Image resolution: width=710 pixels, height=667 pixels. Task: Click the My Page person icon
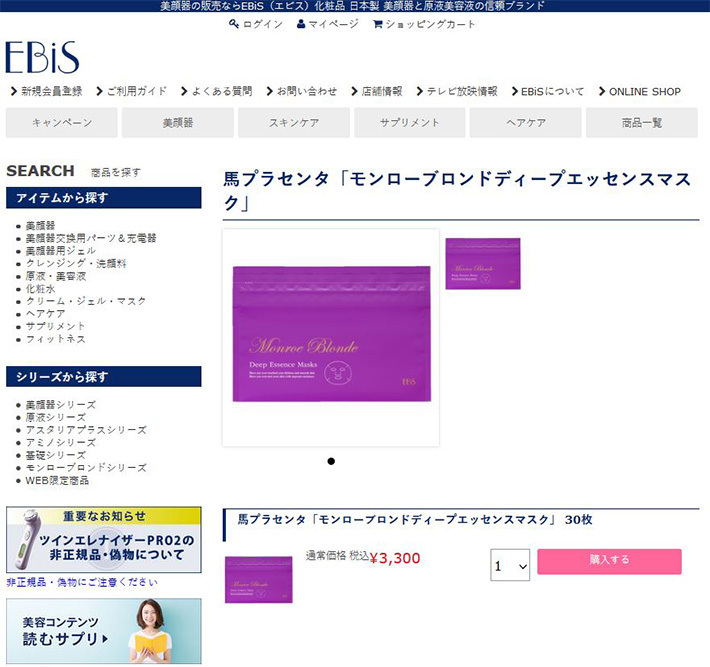coord(301,24)
